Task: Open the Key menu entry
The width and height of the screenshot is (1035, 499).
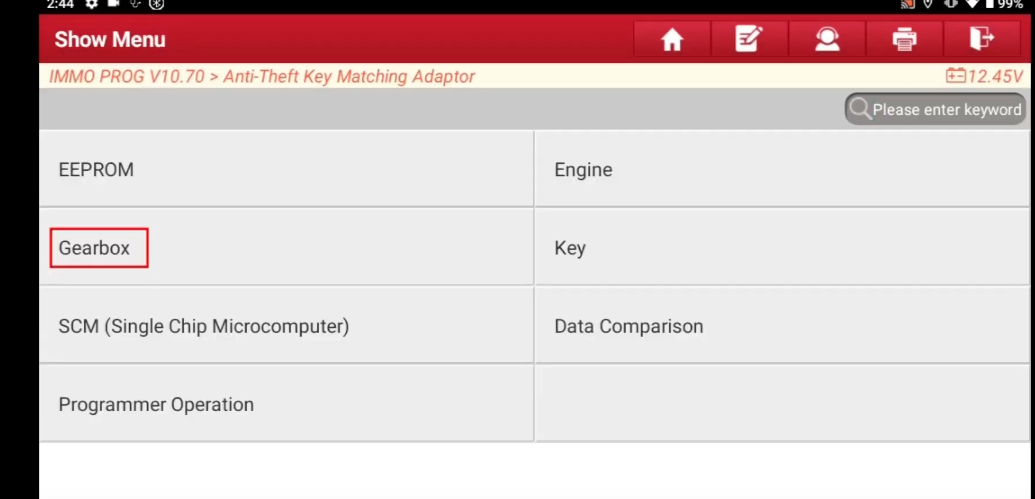Action: pos(782,248)
